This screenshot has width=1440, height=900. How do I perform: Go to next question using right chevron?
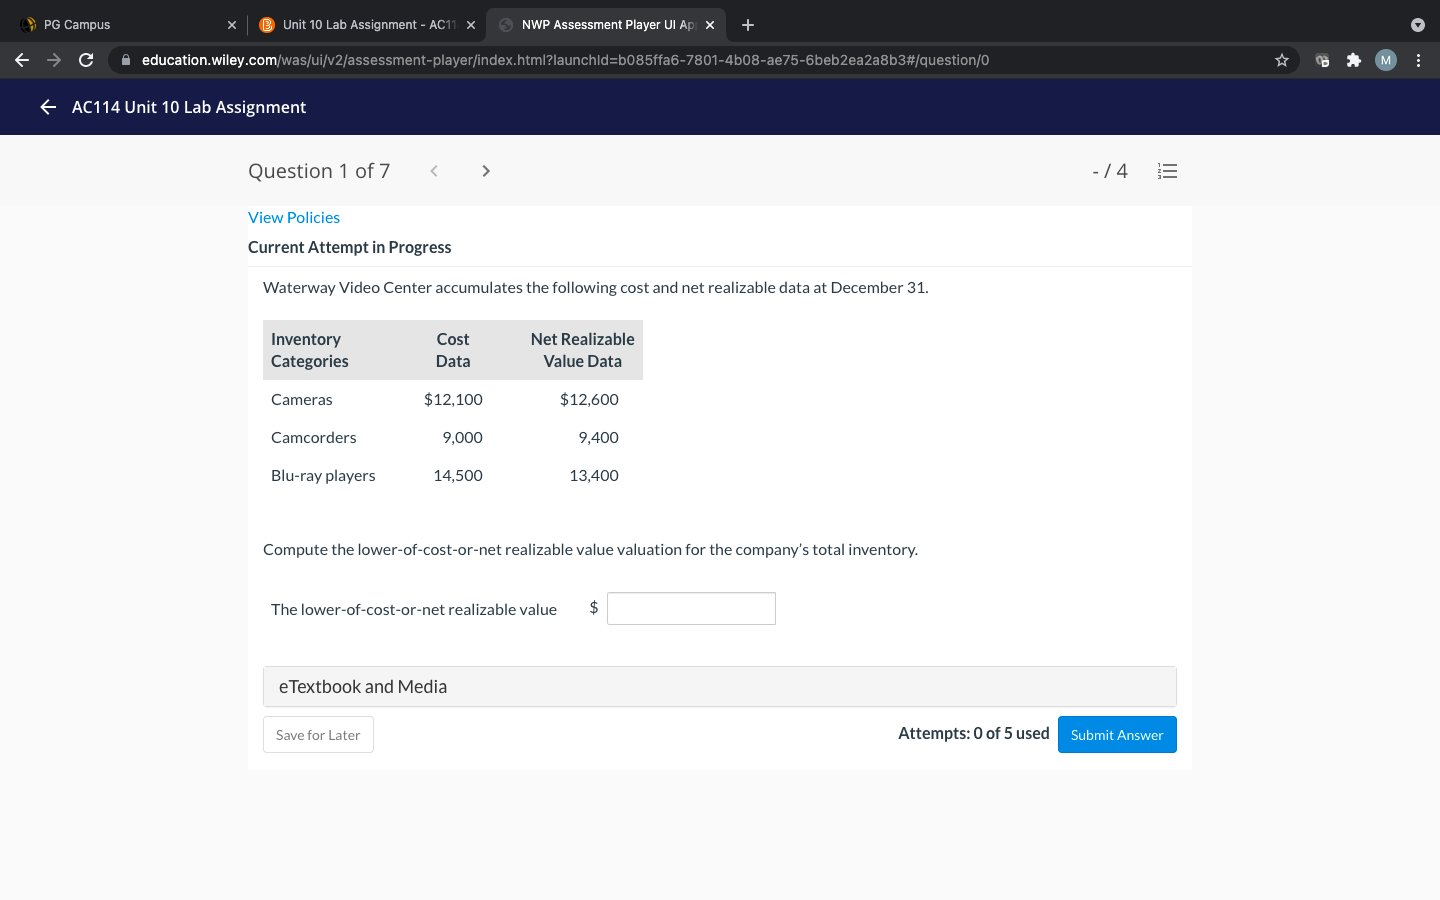486,171
